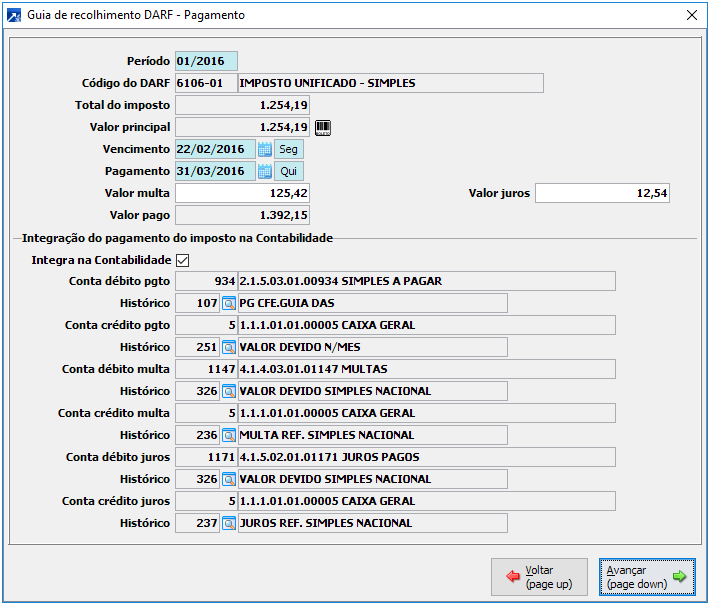Search histórico for code 107
709x604 pixels.
tap(229, 303)
